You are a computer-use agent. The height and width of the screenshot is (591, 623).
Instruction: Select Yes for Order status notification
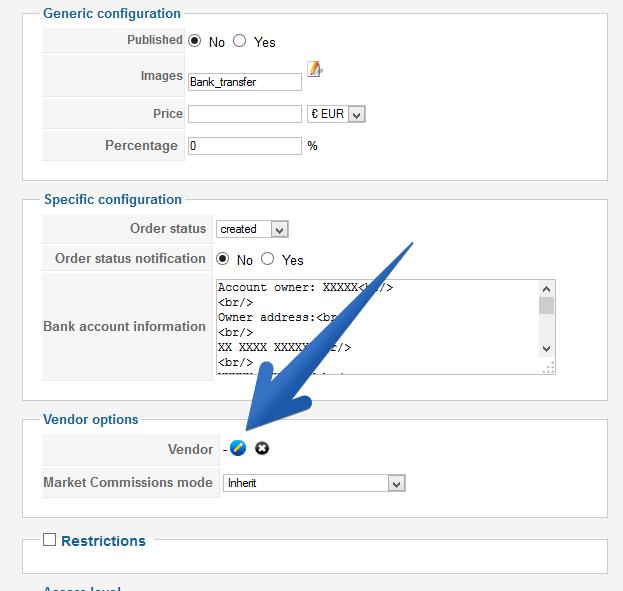[268, 259]
